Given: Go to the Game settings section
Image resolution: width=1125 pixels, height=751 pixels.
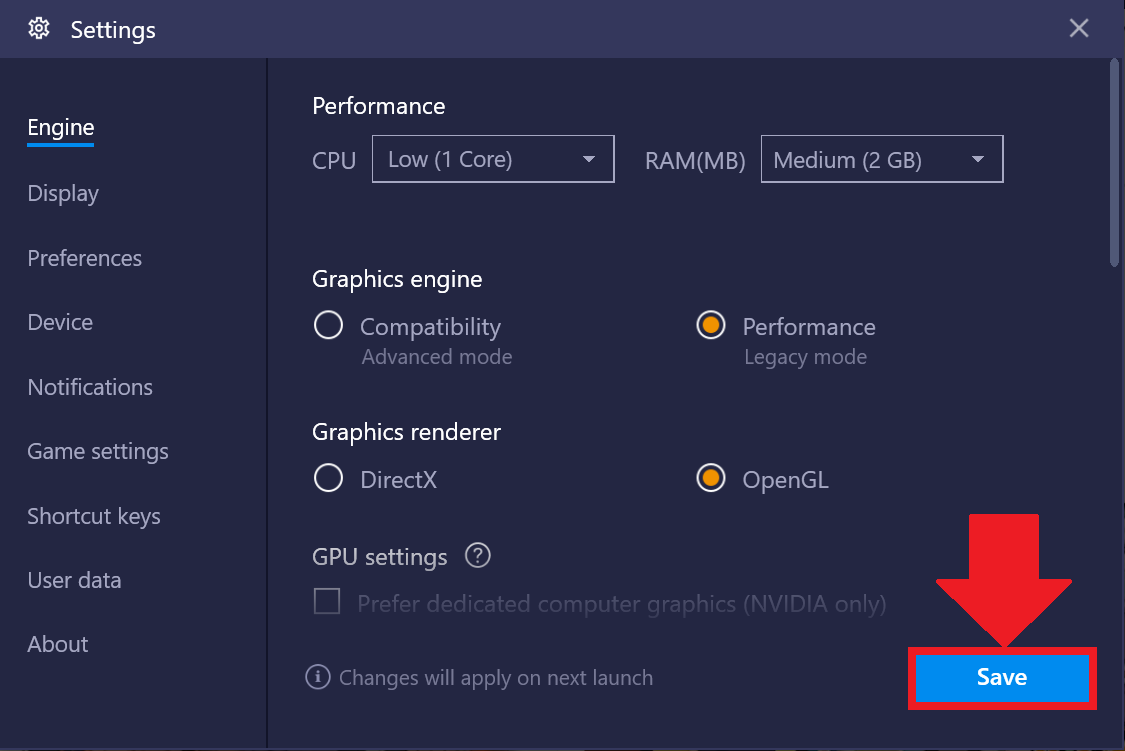Looking at the screenshot, I should pos(98,452).
